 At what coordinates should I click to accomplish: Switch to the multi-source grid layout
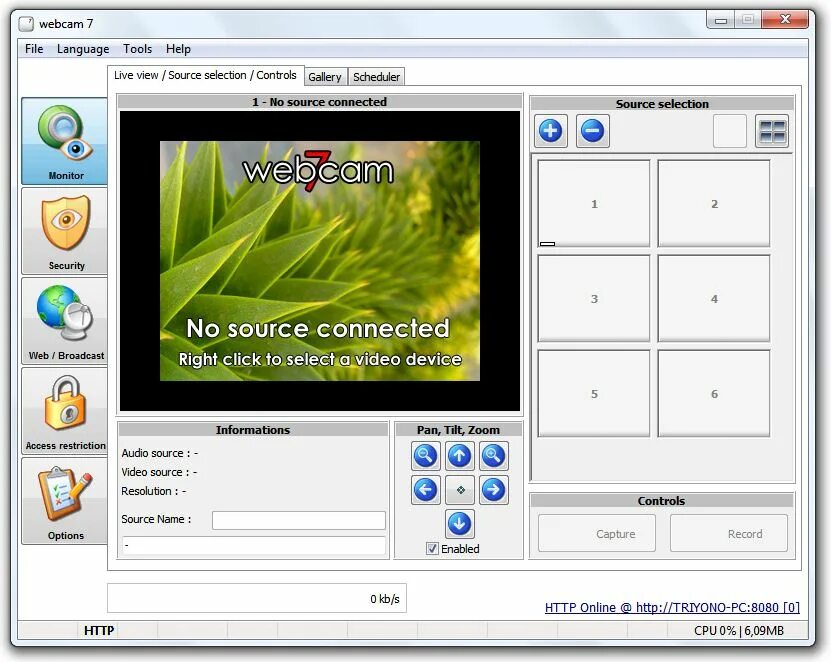[772, 131]
